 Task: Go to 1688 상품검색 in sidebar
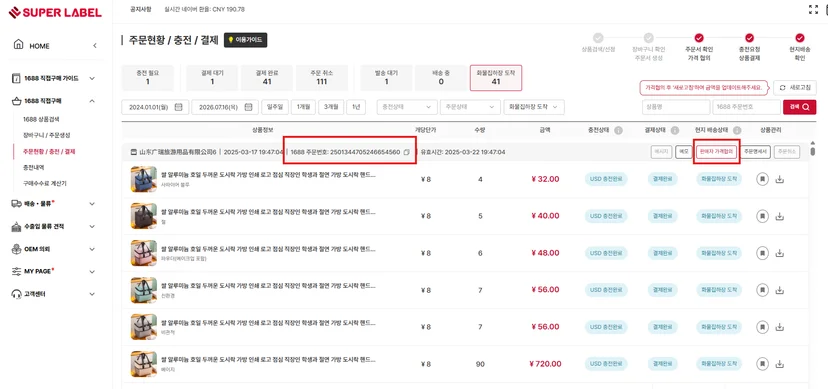pyautogui.click(x=41, y=119)
